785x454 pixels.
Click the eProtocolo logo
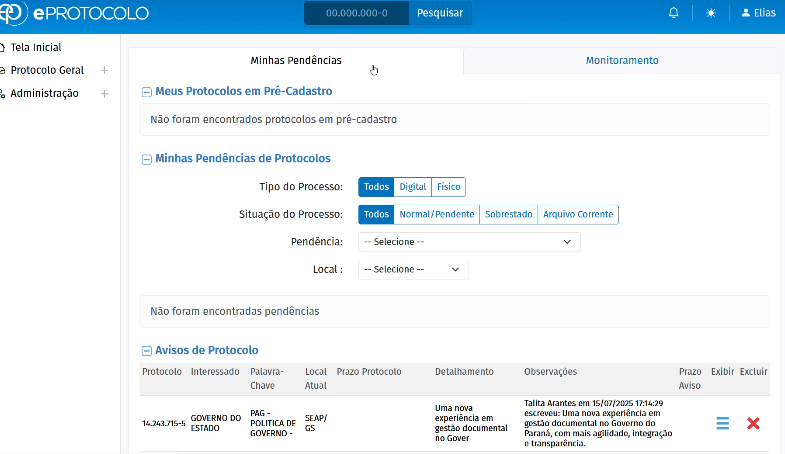(75, 13)
